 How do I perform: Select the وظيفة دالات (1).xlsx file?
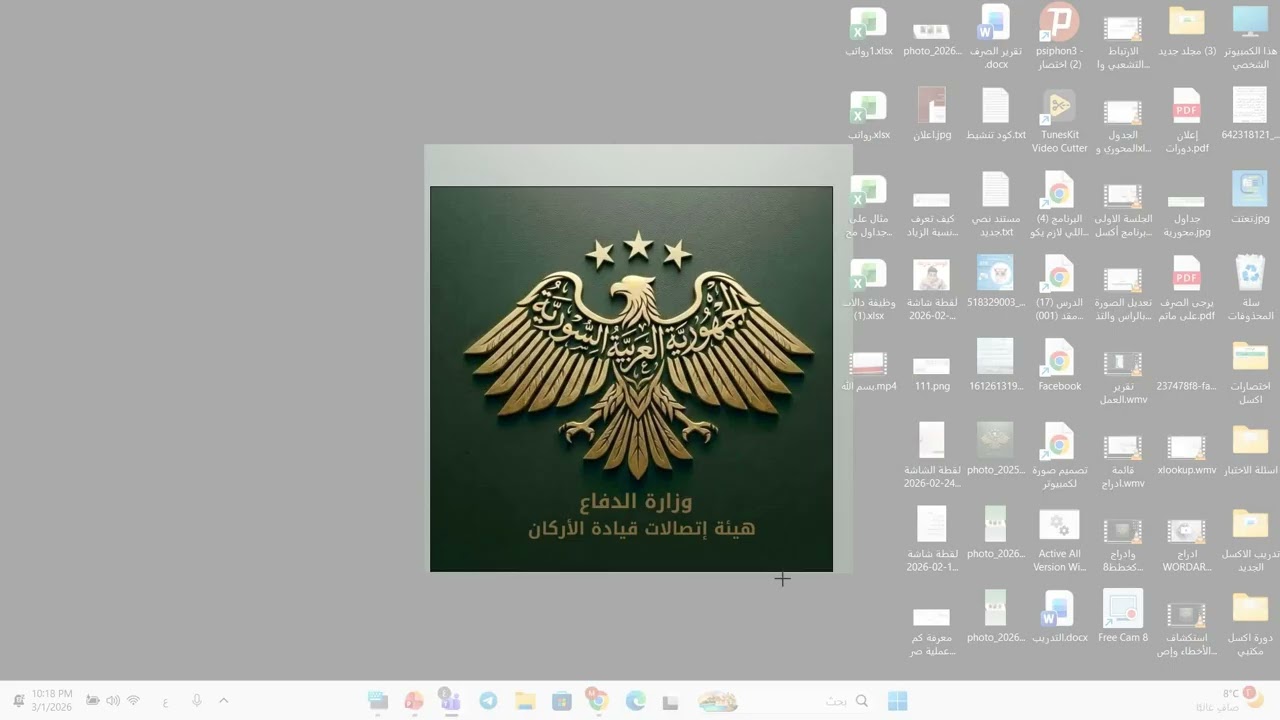coord(868,289)
